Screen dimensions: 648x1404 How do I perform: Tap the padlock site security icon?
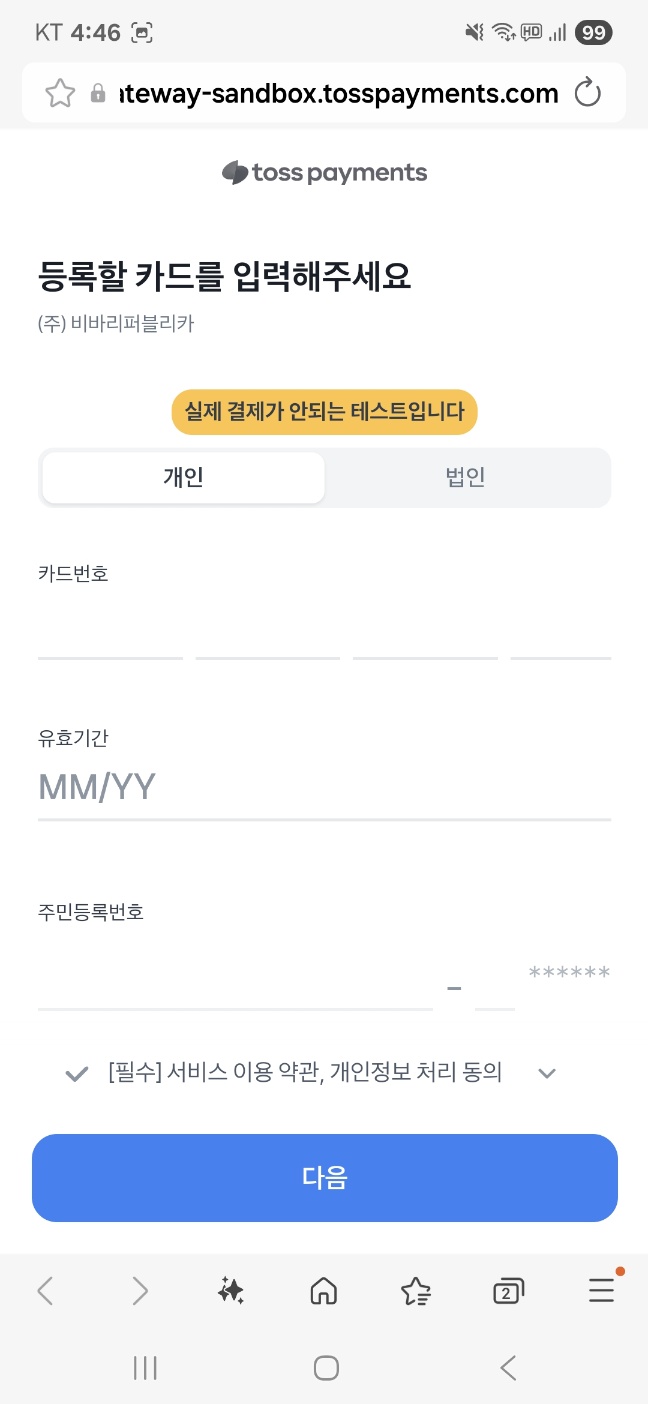[x=97, y=94]
